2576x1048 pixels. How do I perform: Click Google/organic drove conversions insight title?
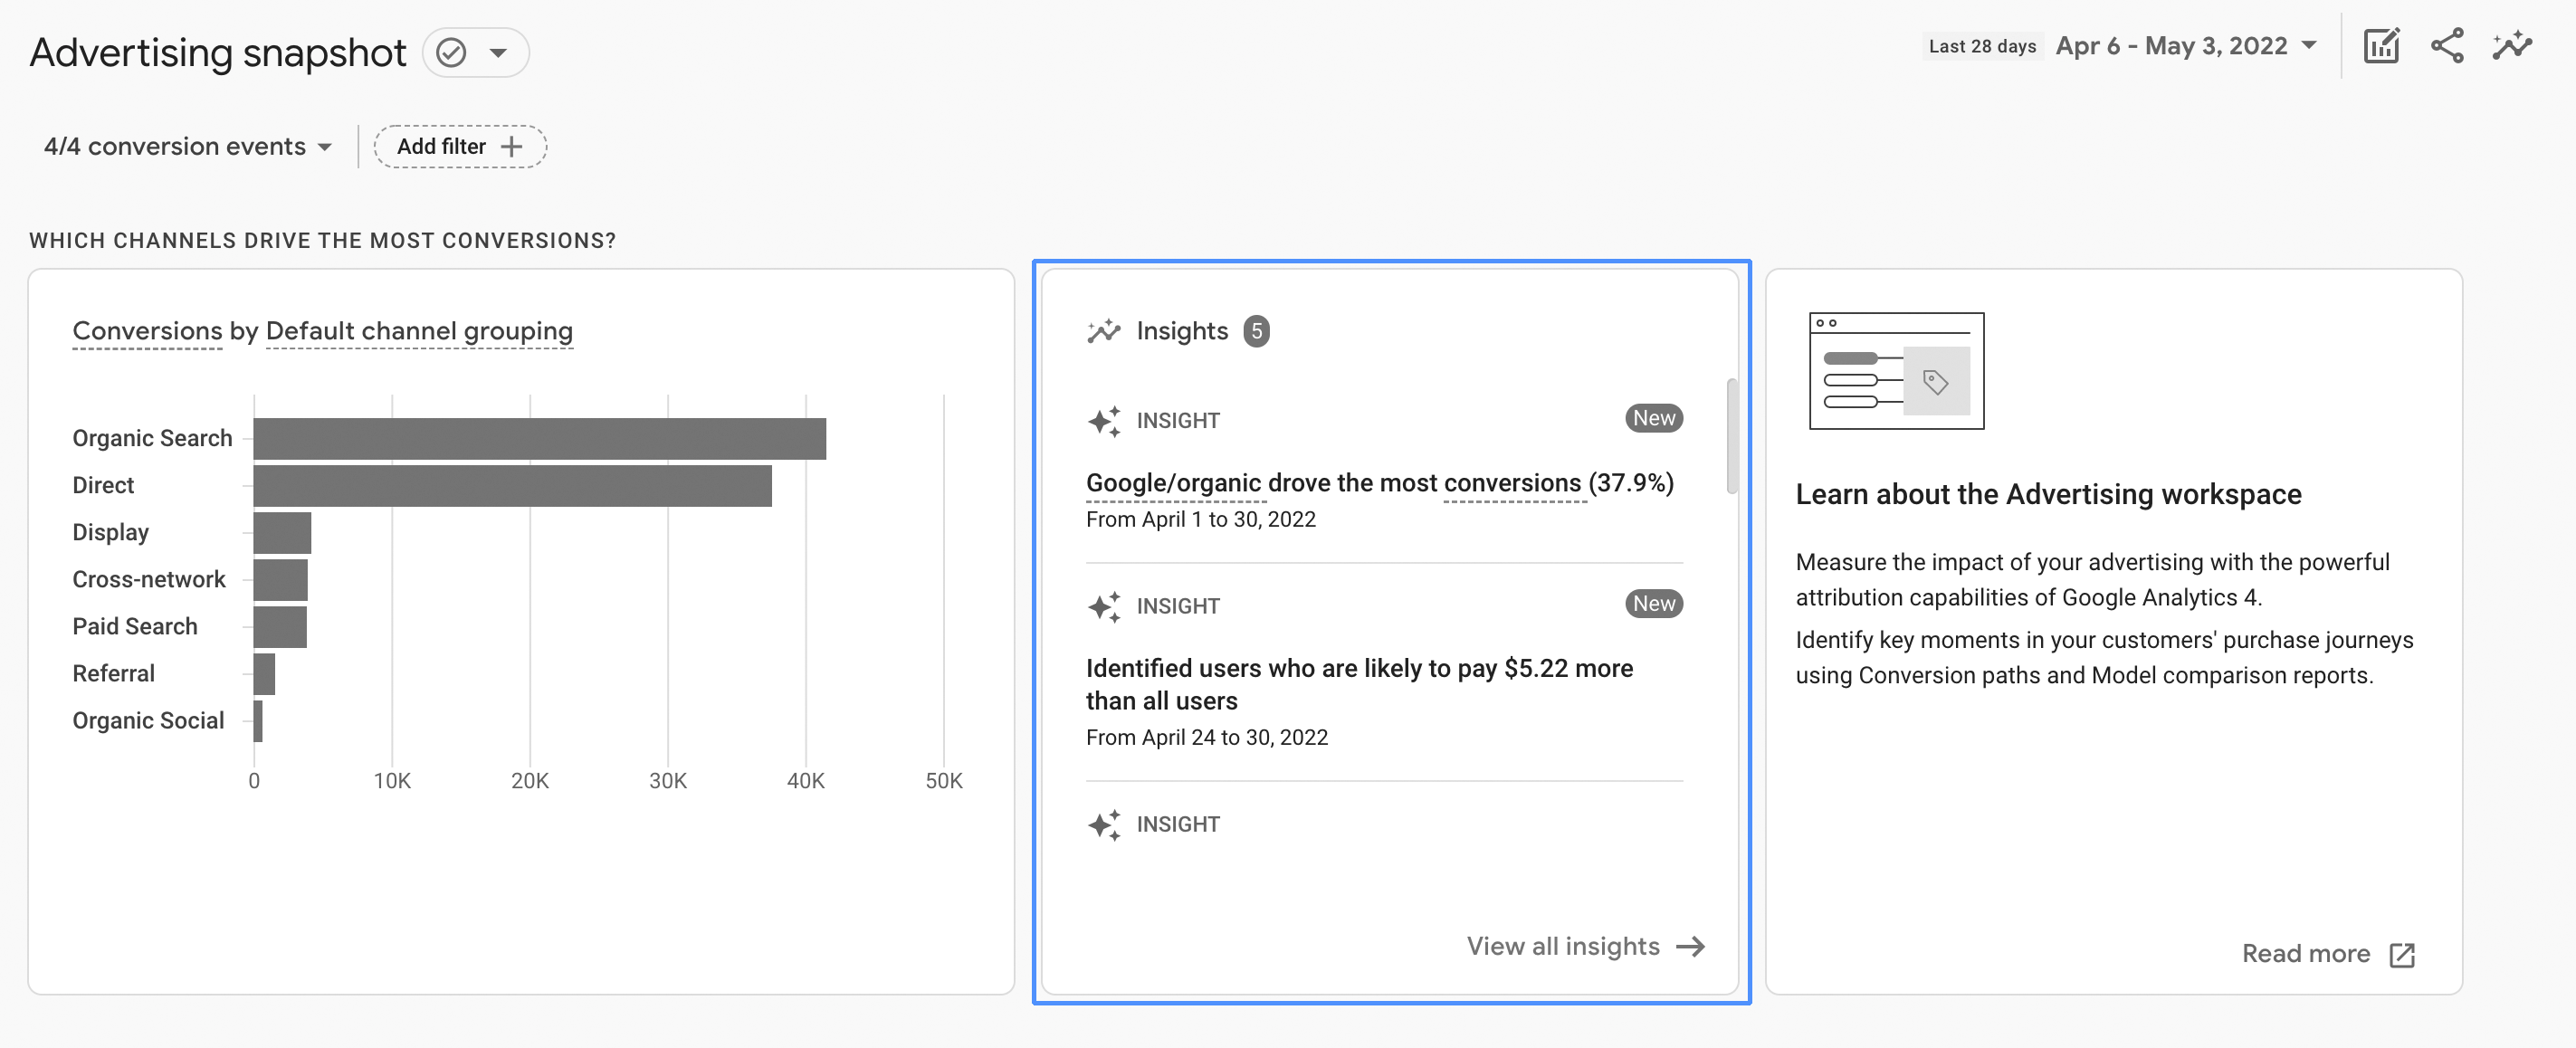tap(1380, 481)
